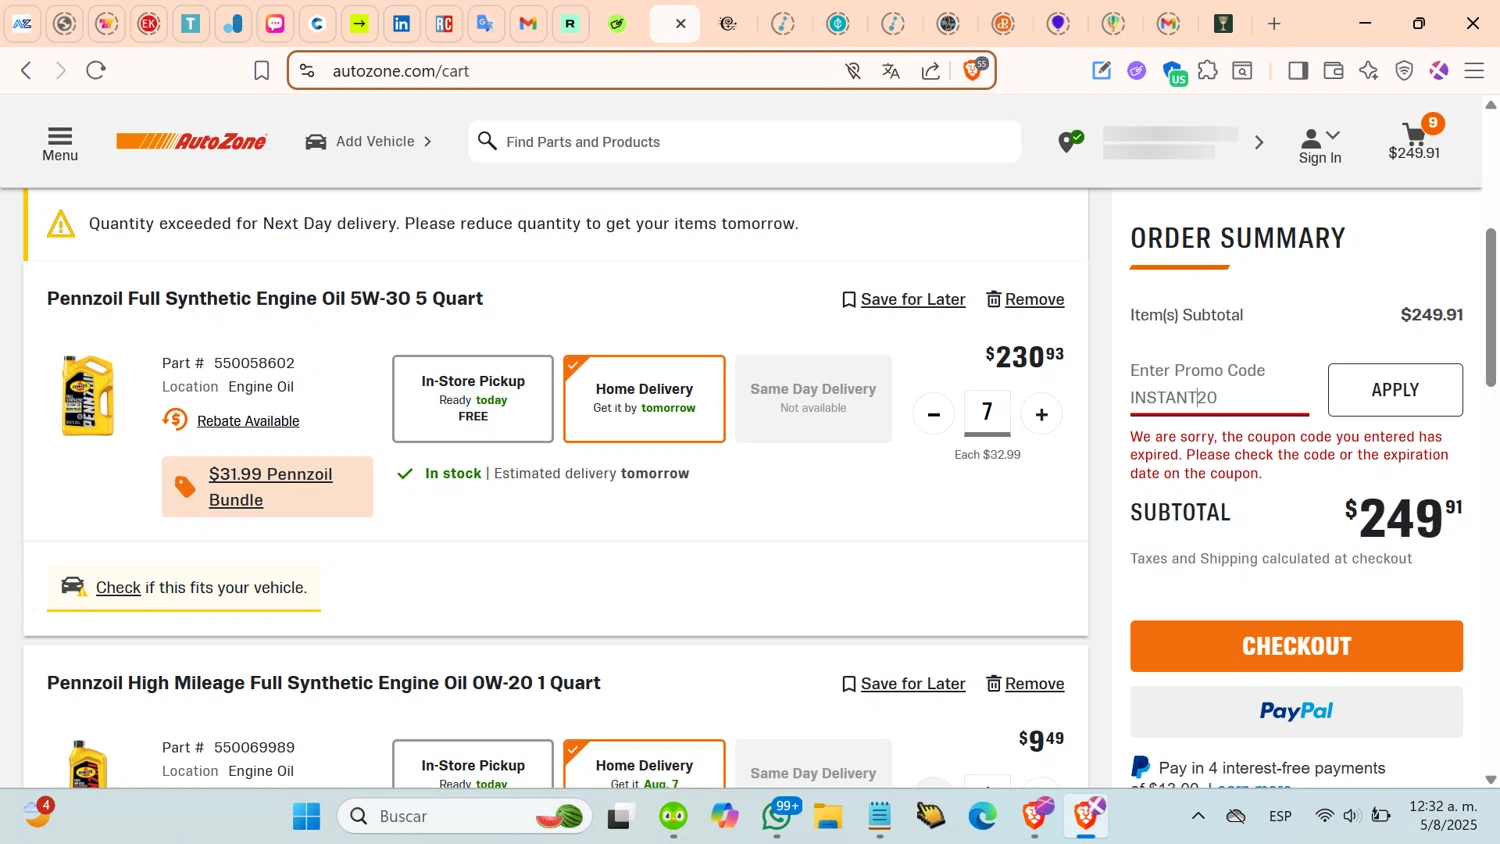Click the translate page icon in address bar
Image resolution: width=1500 pixels, height=844 pixels.
(x=891, y=71)
